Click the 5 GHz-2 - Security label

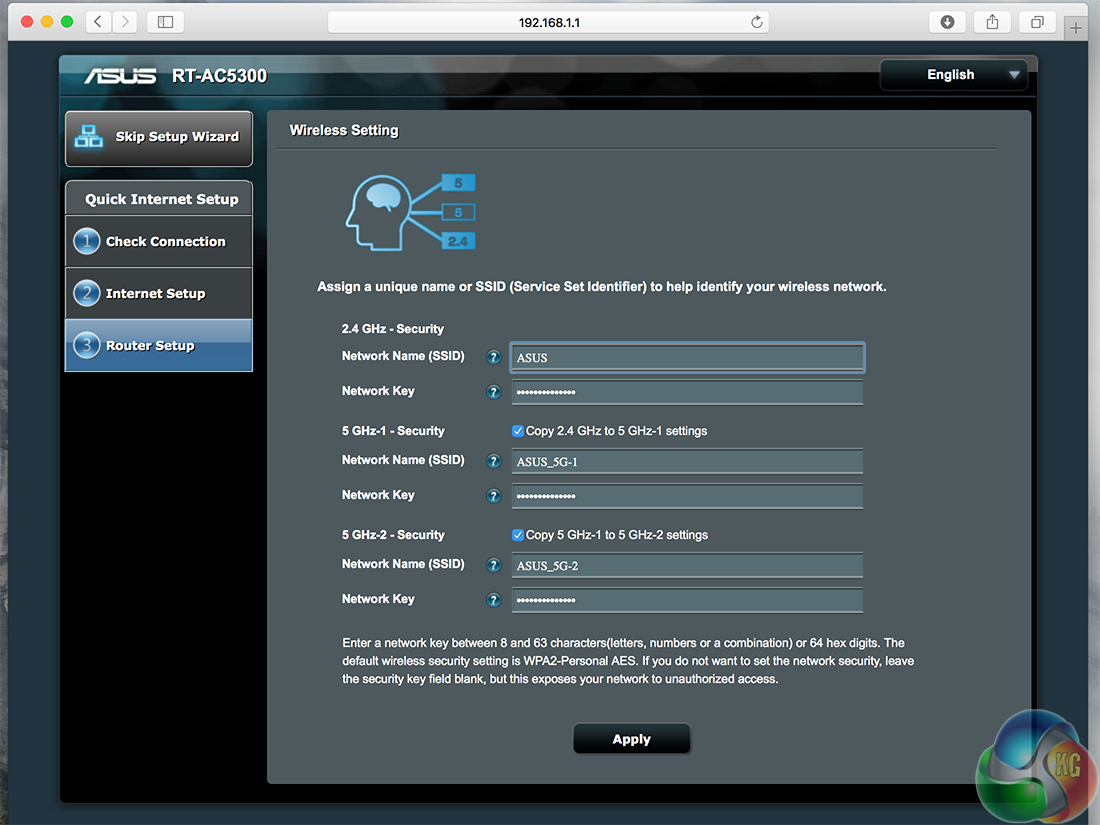tap(393, 535)
